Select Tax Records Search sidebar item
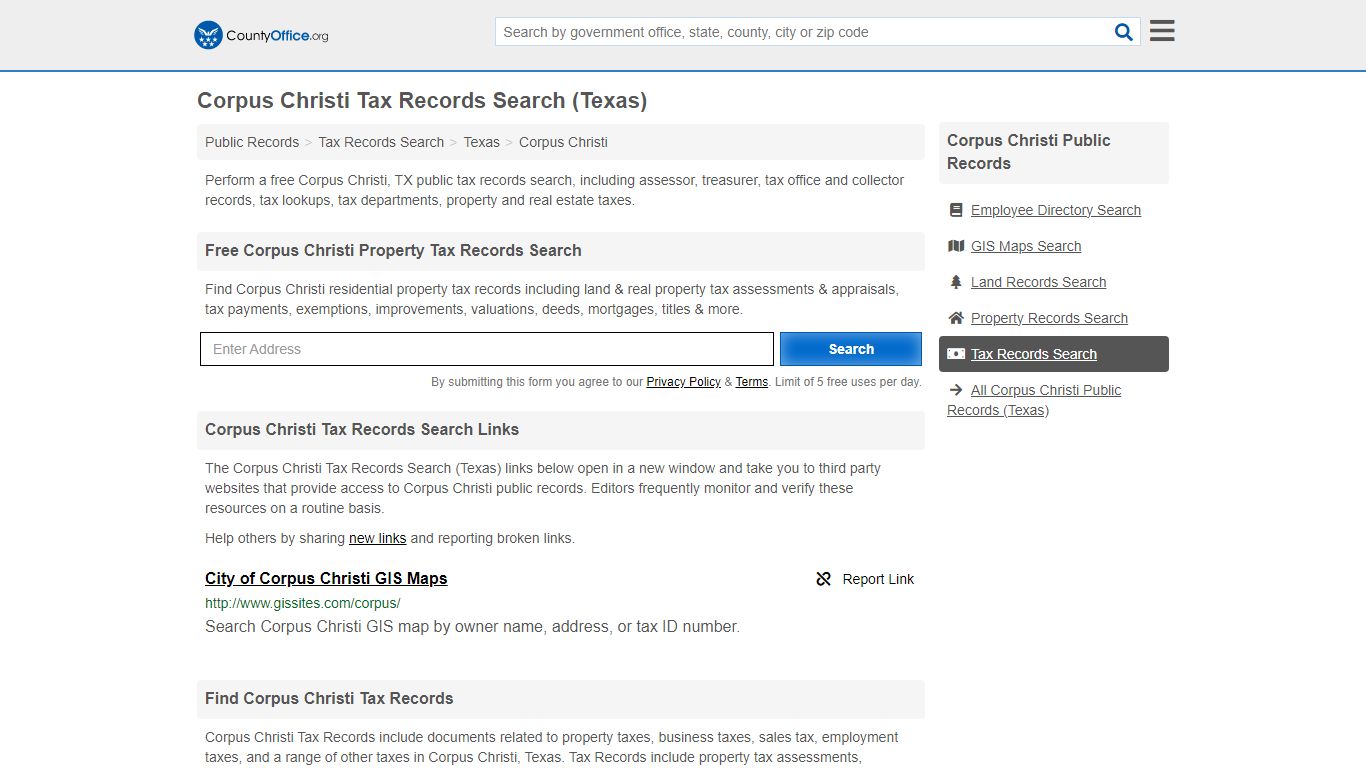 [1054, 354]
